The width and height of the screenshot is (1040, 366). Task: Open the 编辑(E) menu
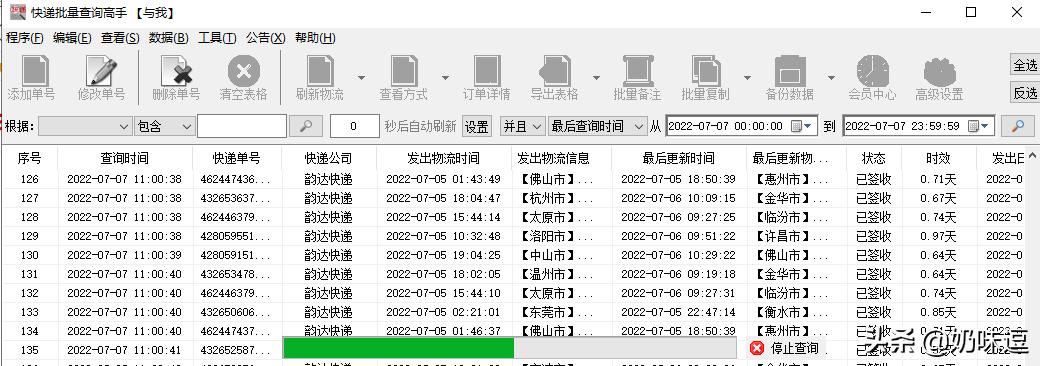coord(72,38)
